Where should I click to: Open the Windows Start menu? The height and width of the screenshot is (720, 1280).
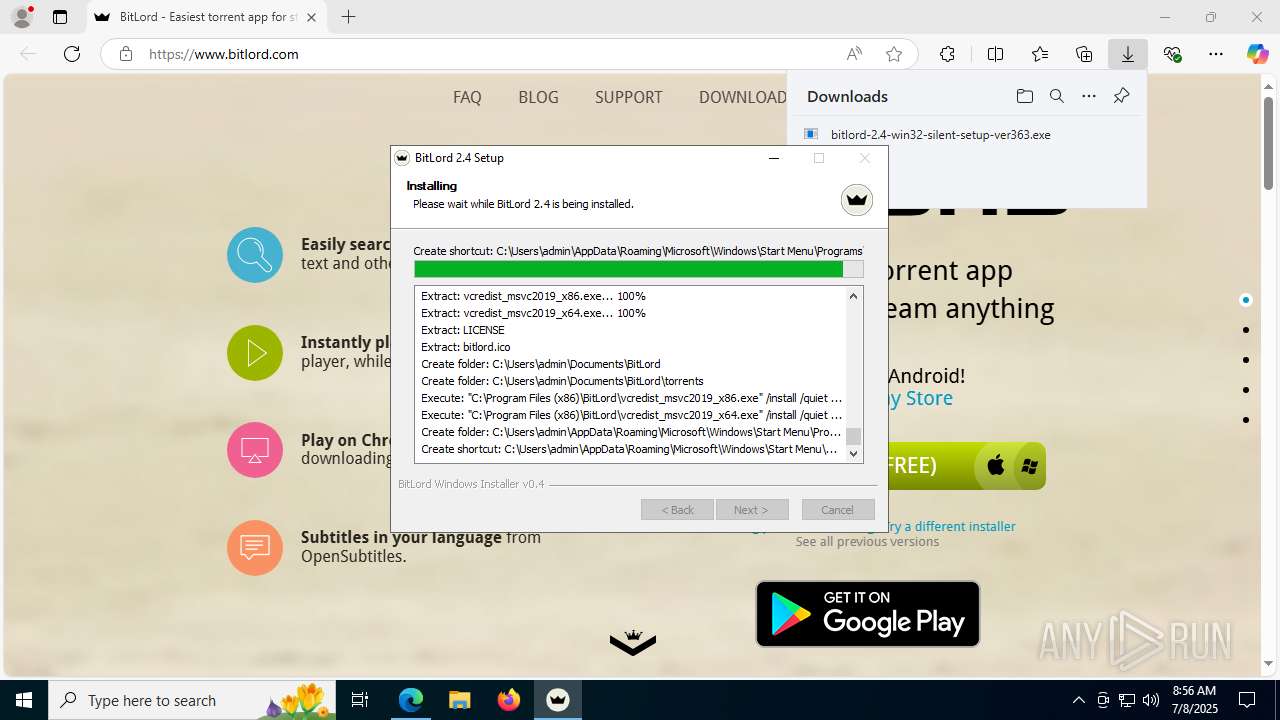pos(24,700)
